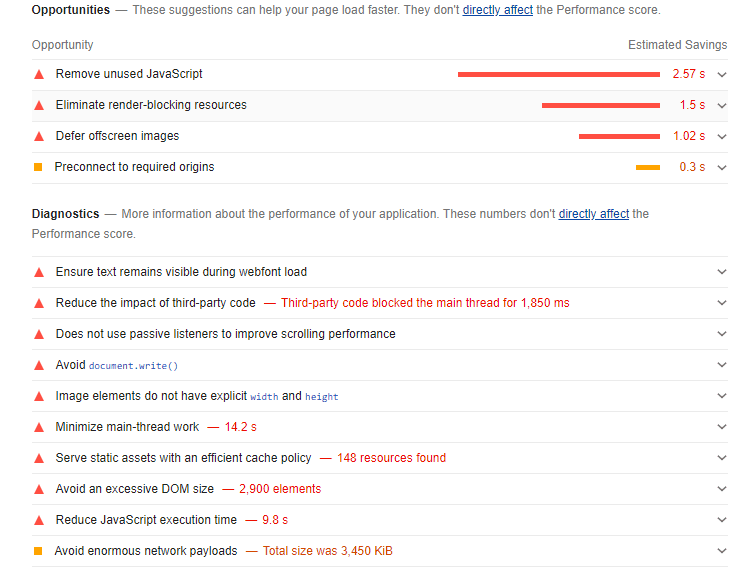Click warning triangle beside Minimize main-thread work
This screenshot has height=572, width=756.
pos(39,427)
